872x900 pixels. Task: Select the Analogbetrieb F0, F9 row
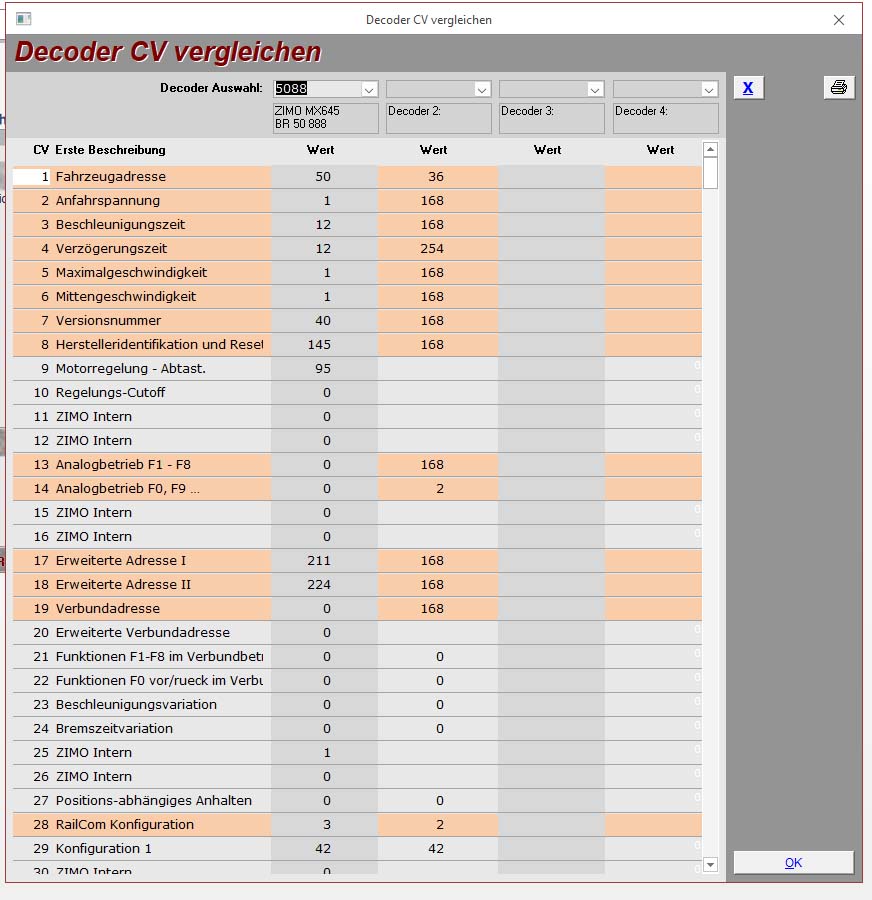357,488
